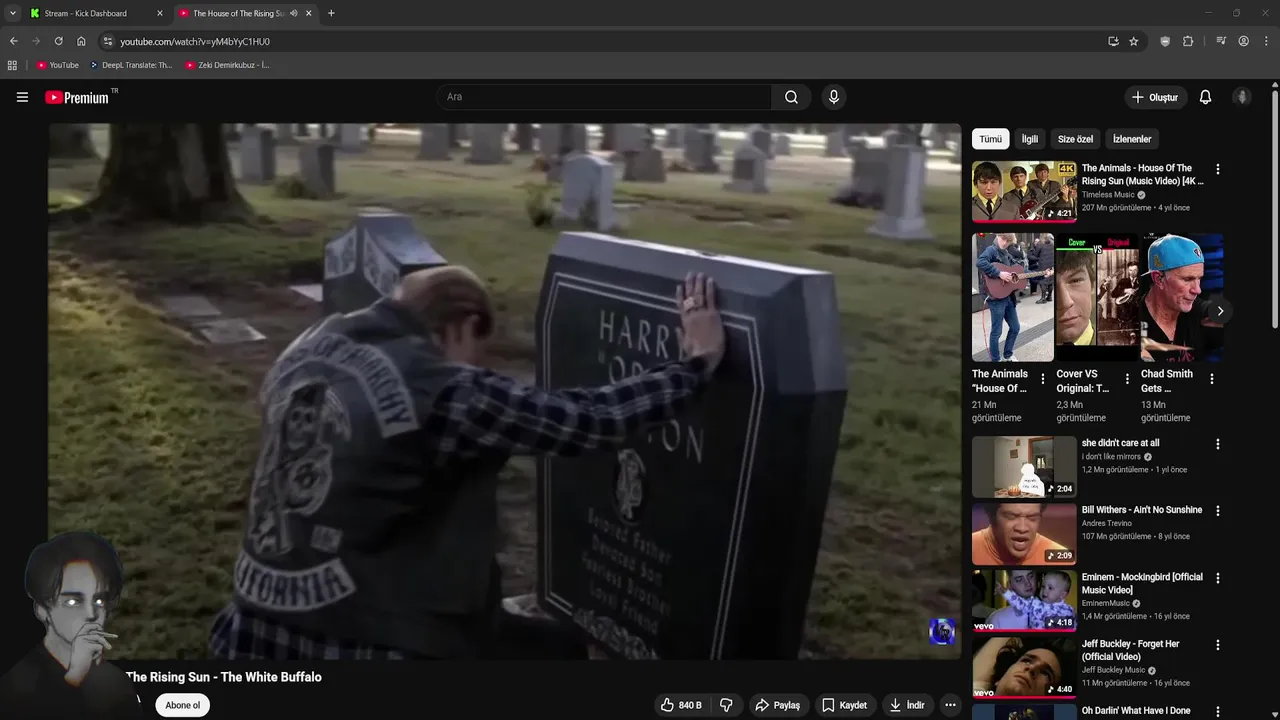Open options for Bill Withers video
1280x720 pixels.
[x=1217, y=511]
